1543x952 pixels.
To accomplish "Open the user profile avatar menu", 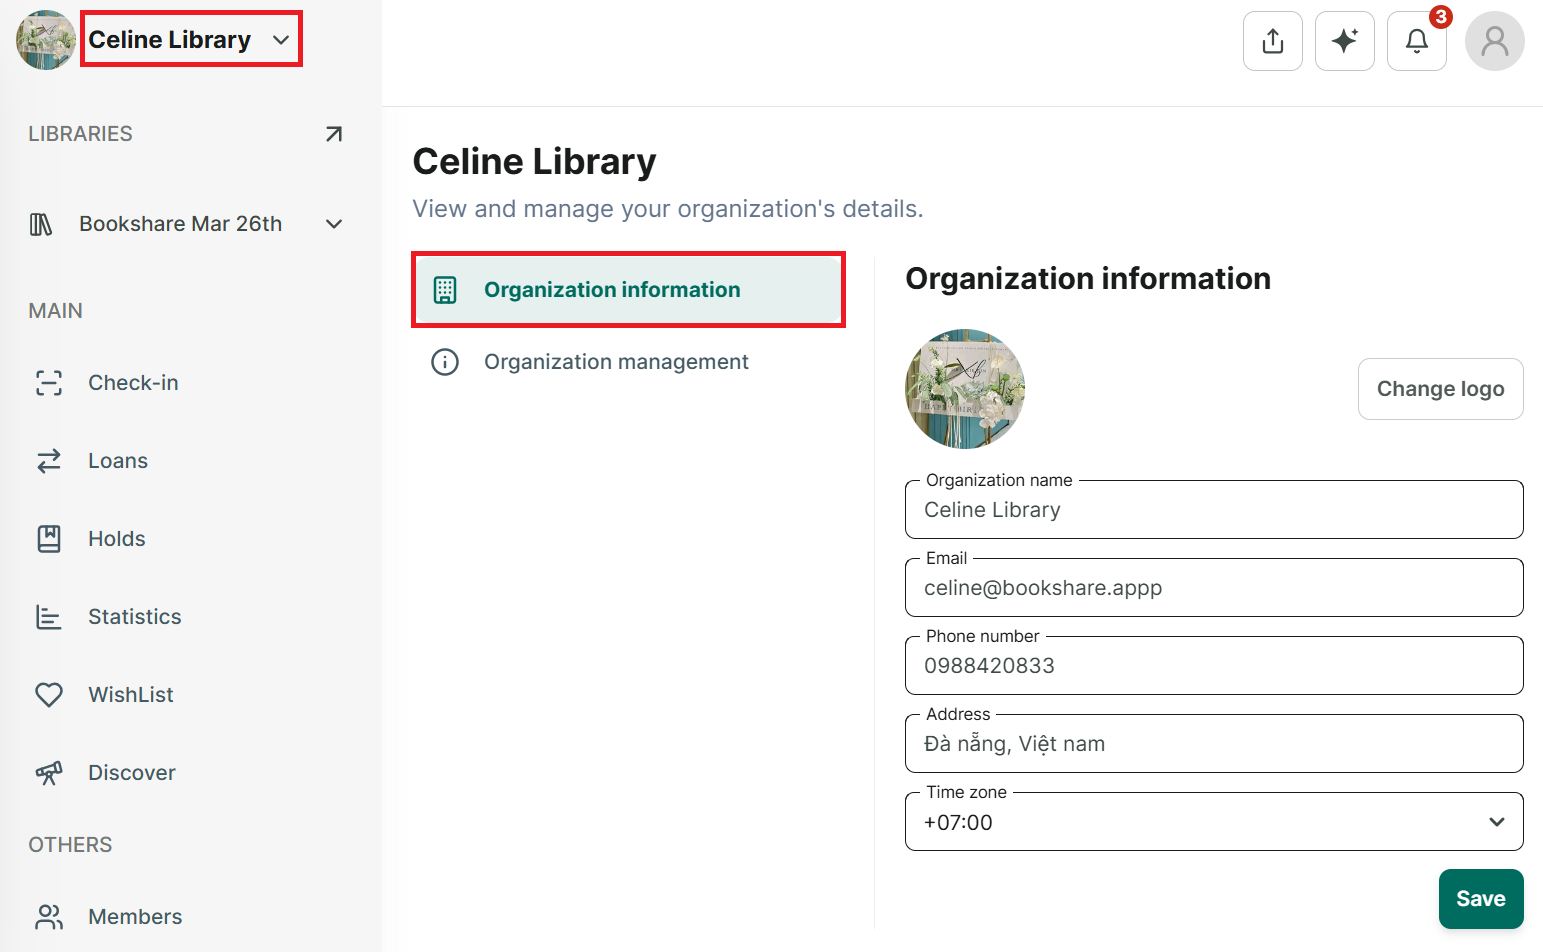I will pyautogui.click(x=1494, y=41).
